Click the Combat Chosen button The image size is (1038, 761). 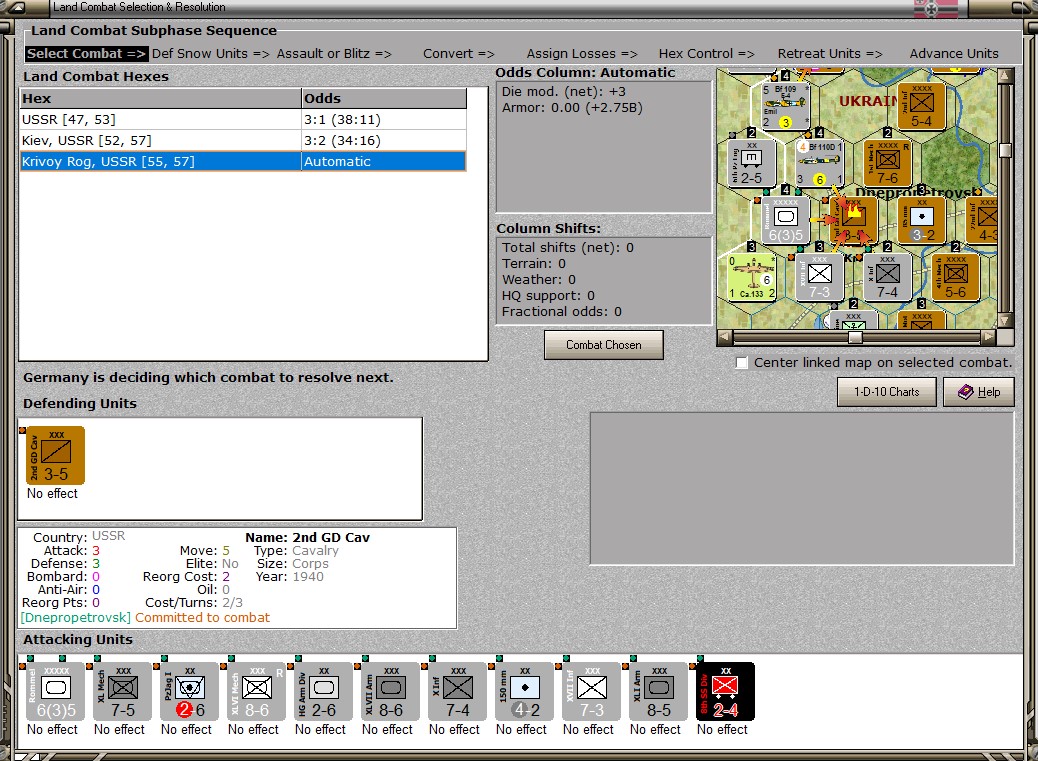[604, 345]
